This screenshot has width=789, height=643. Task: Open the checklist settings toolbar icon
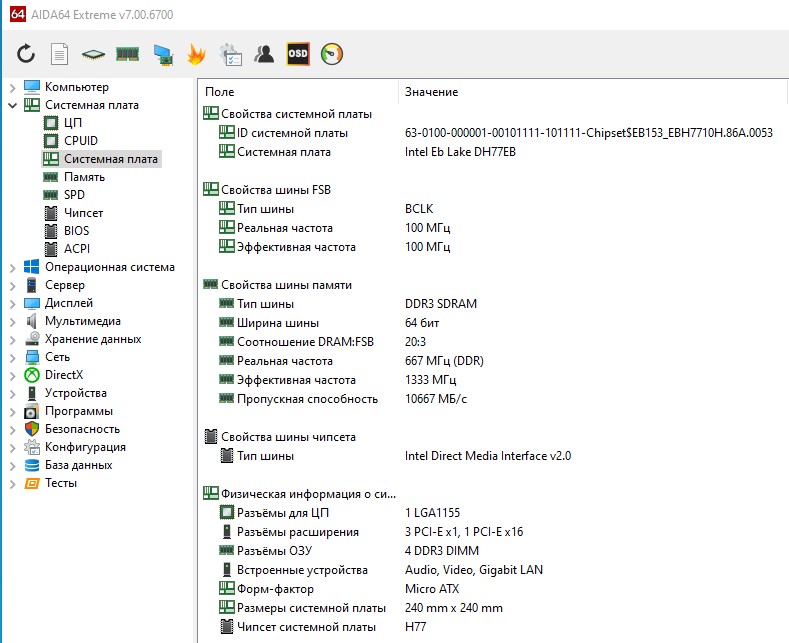(x=230, y=54)
